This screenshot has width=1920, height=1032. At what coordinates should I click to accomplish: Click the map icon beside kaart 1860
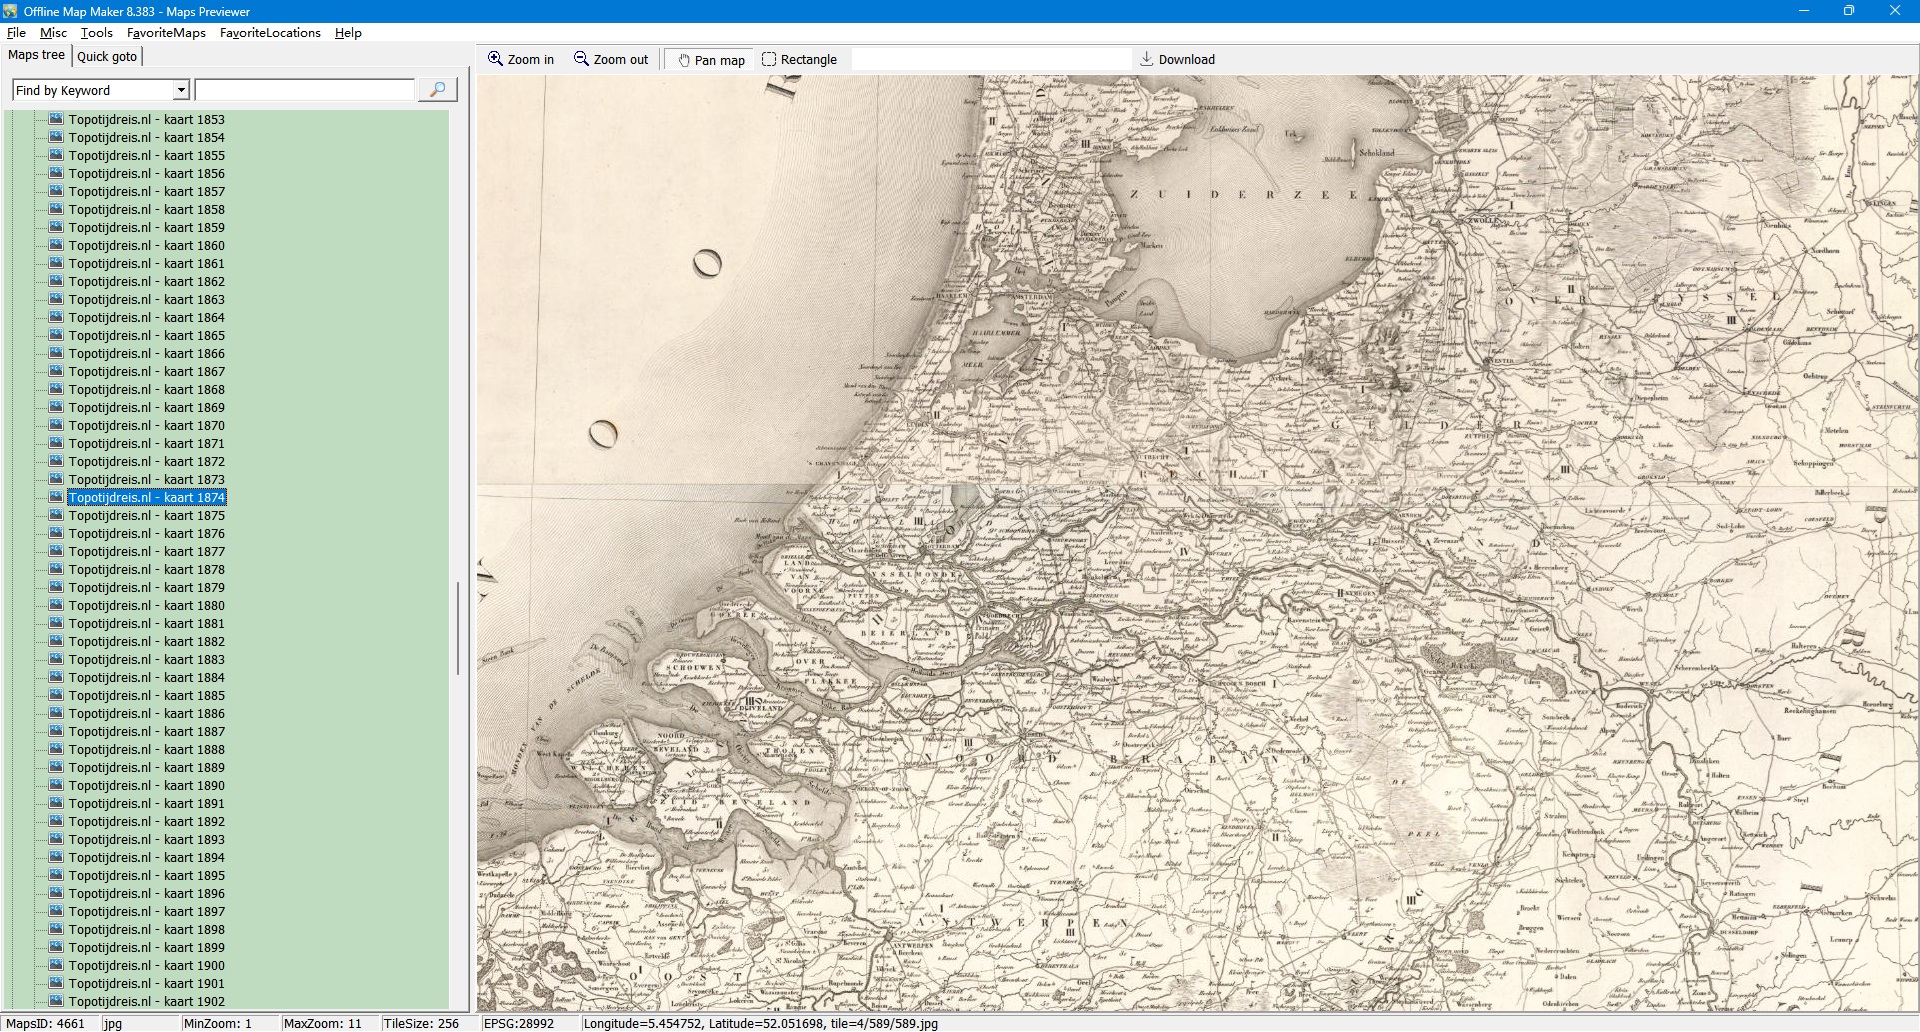click(x=56, y=245)
